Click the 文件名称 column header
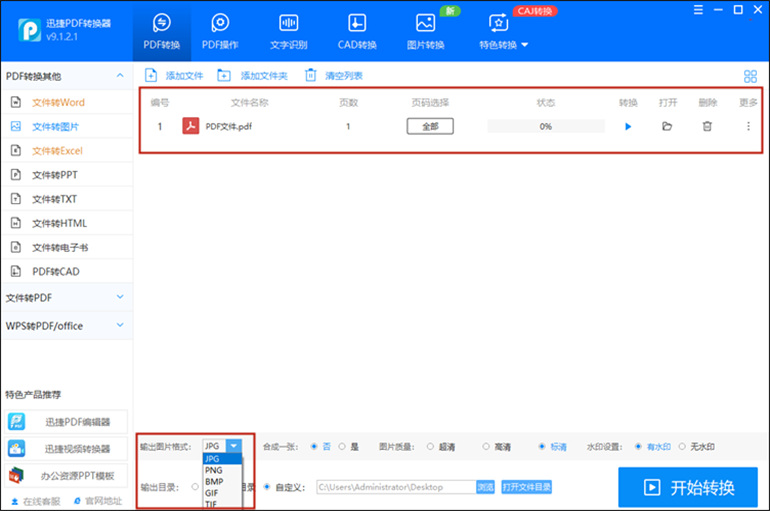This screenshot has height=511, width=770. point(249,103)
